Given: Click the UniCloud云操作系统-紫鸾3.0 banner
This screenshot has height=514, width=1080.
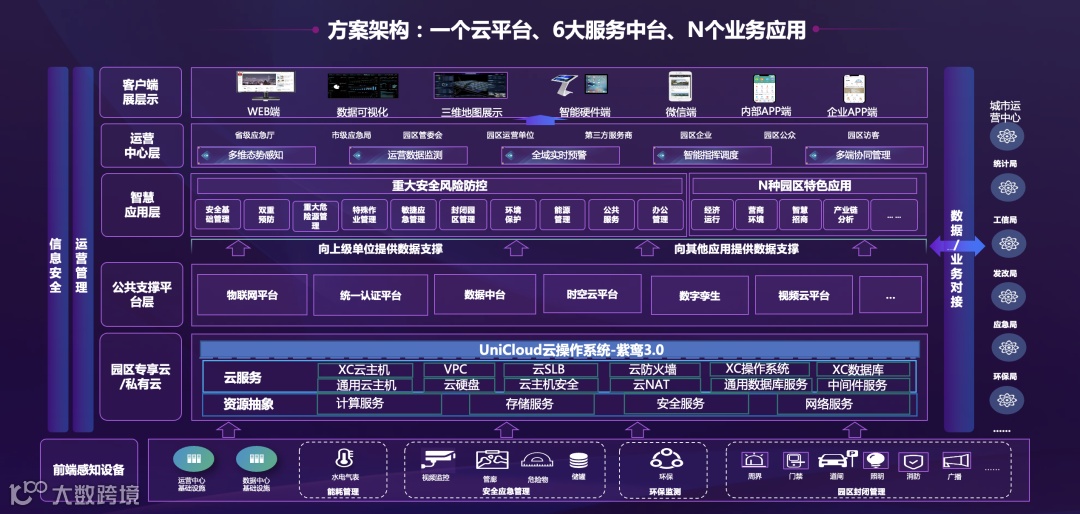Looking at the screenshot, I should pyautogui.click(x=560, y=349).
